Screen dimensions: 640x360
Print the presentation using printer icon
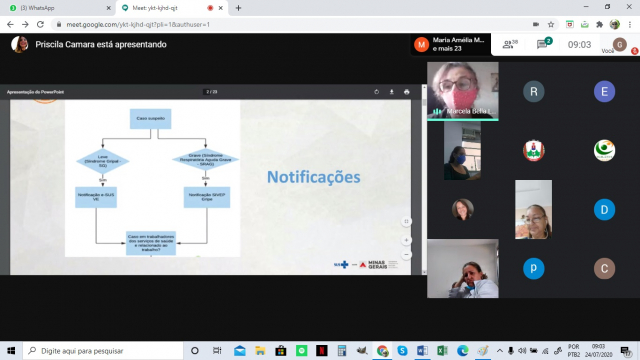coord(407,92)
